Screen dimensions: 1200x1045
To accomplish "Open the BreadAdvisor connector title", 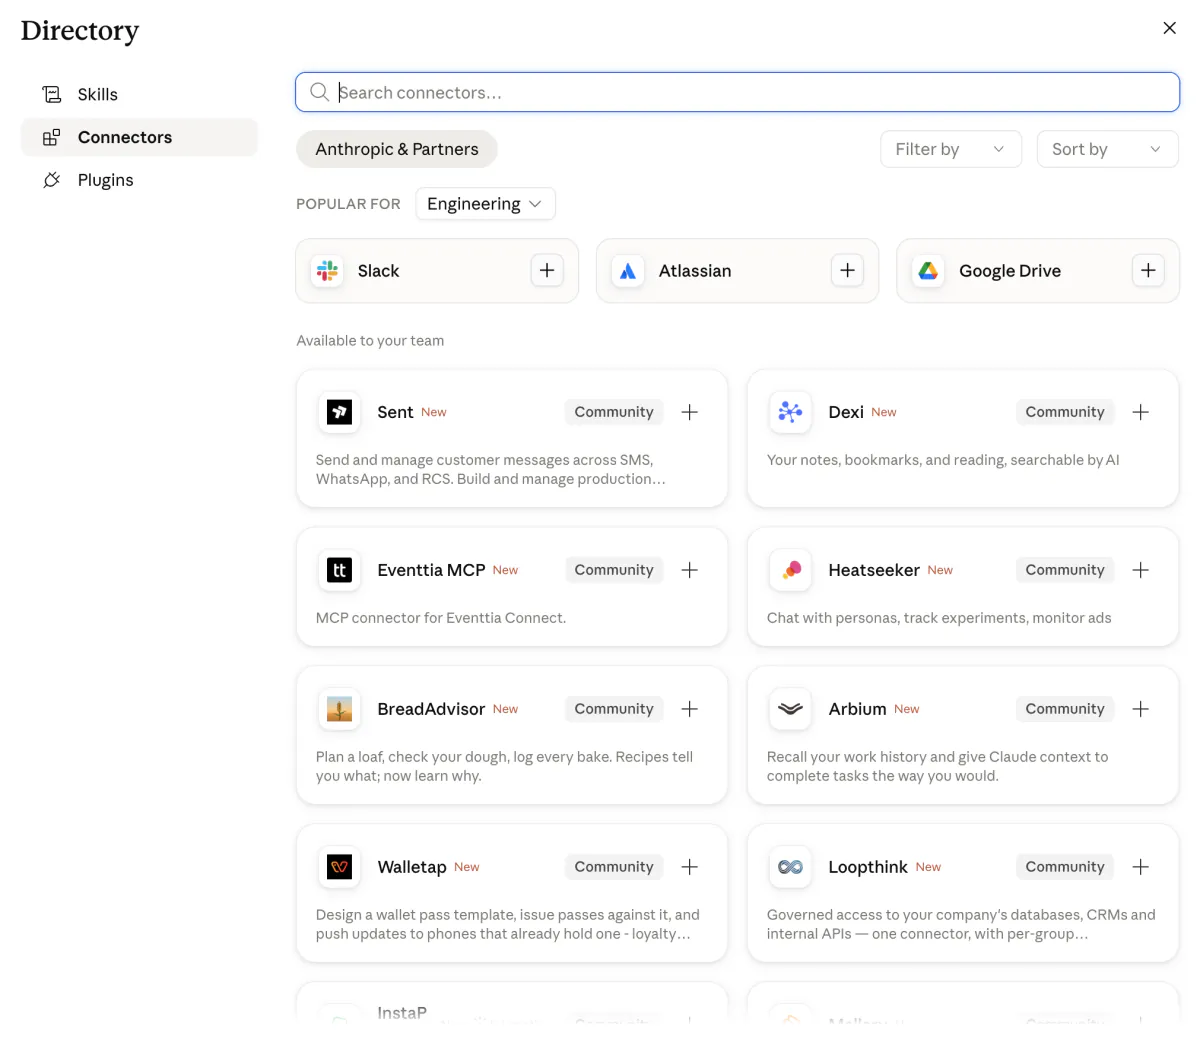I will point(431,709).
